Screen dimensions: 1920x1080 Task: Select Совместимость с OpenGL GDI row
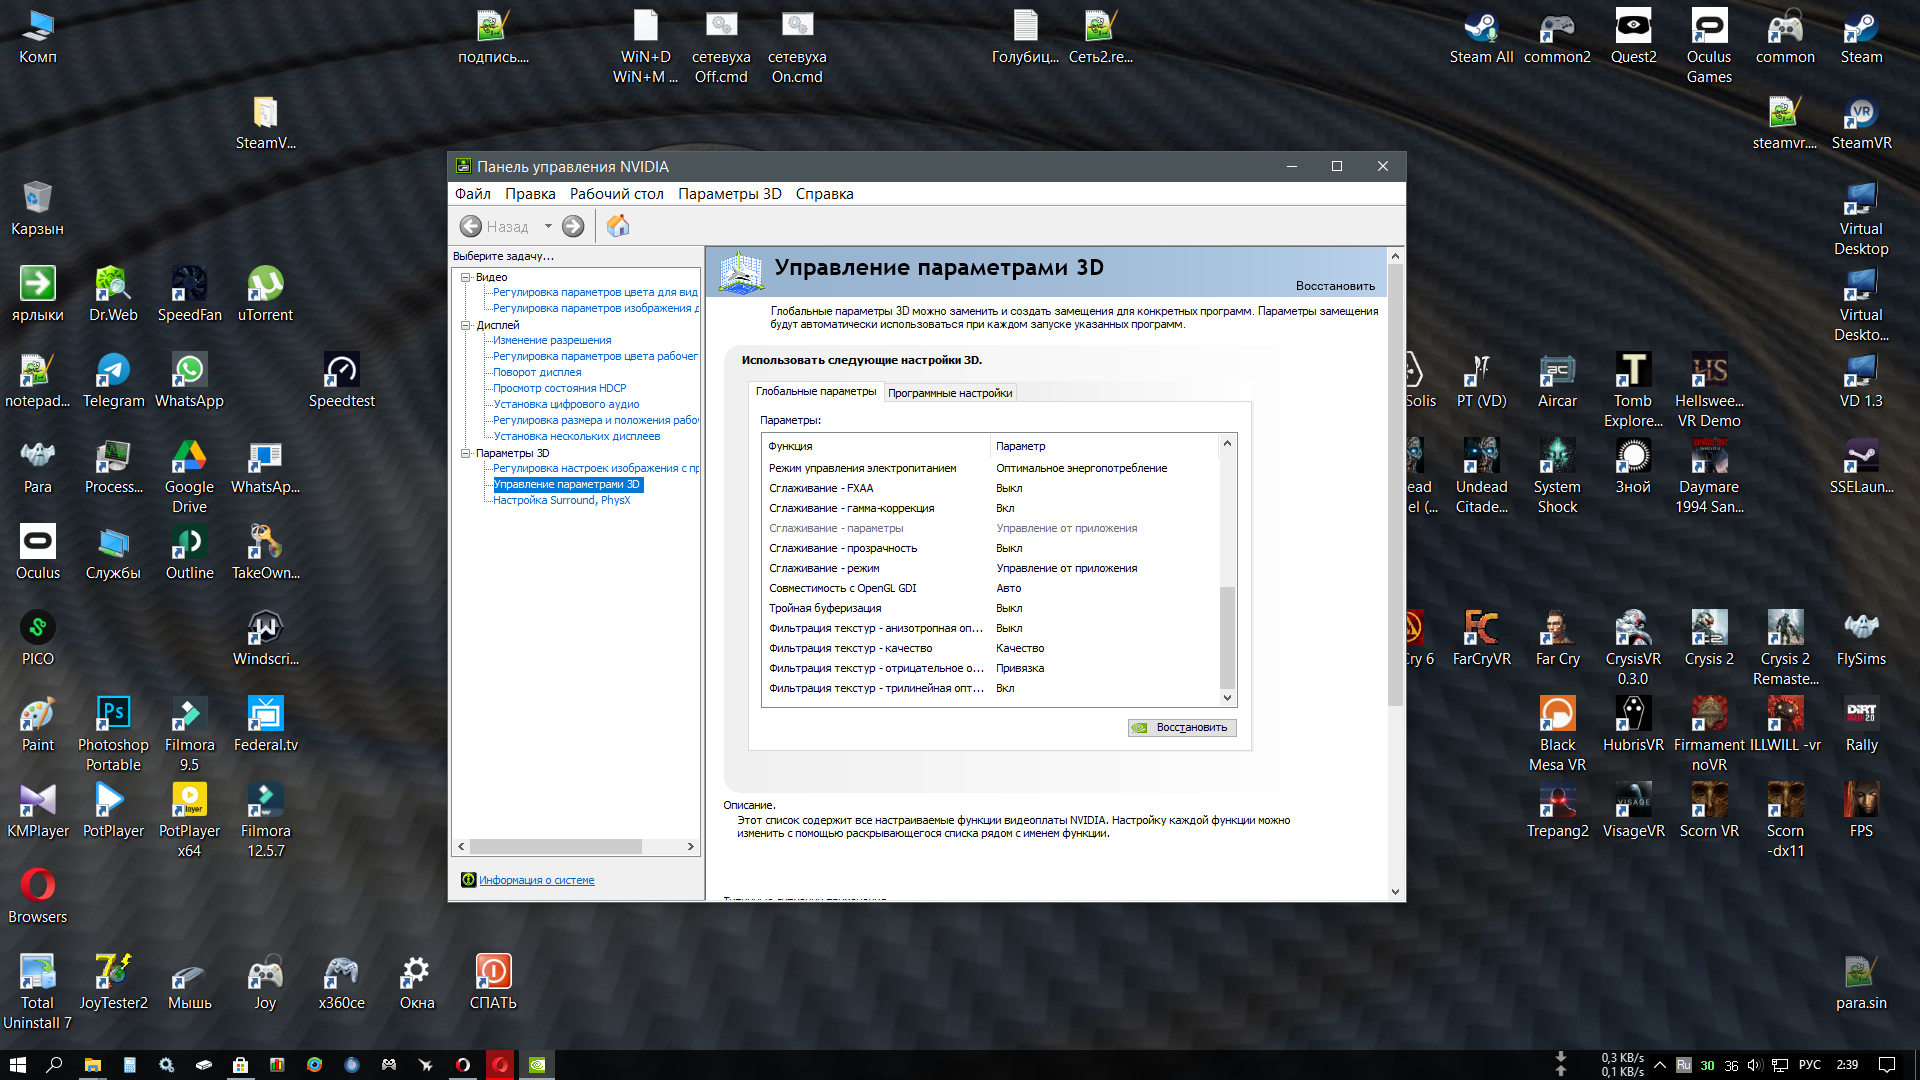990,588
